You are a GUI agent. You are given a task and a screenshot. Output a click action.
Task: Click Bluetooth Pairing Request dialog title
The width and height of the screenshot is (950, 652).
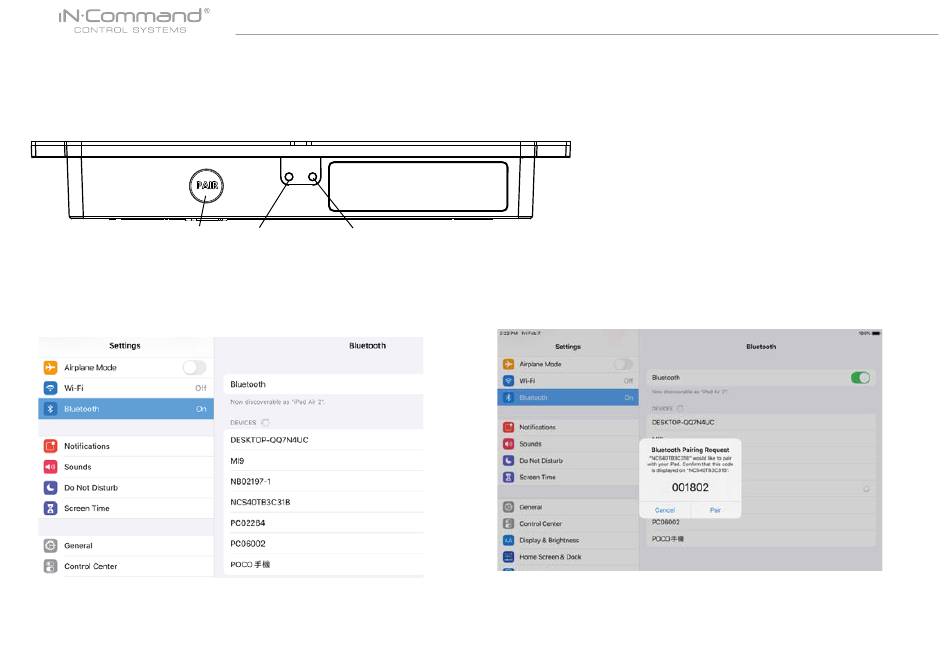coord(690,450)
